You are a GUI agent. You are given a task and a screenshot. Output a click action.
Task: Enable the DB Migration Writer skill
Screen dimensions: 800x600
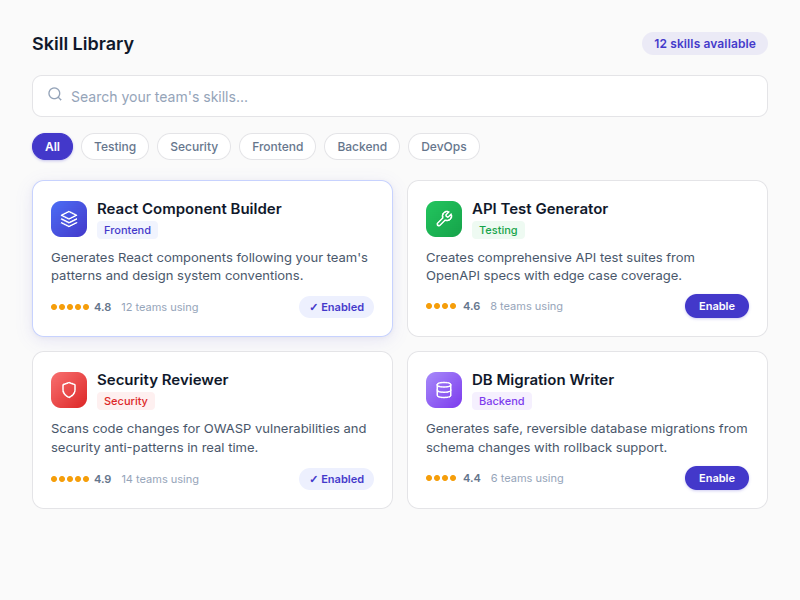[717, 478]
